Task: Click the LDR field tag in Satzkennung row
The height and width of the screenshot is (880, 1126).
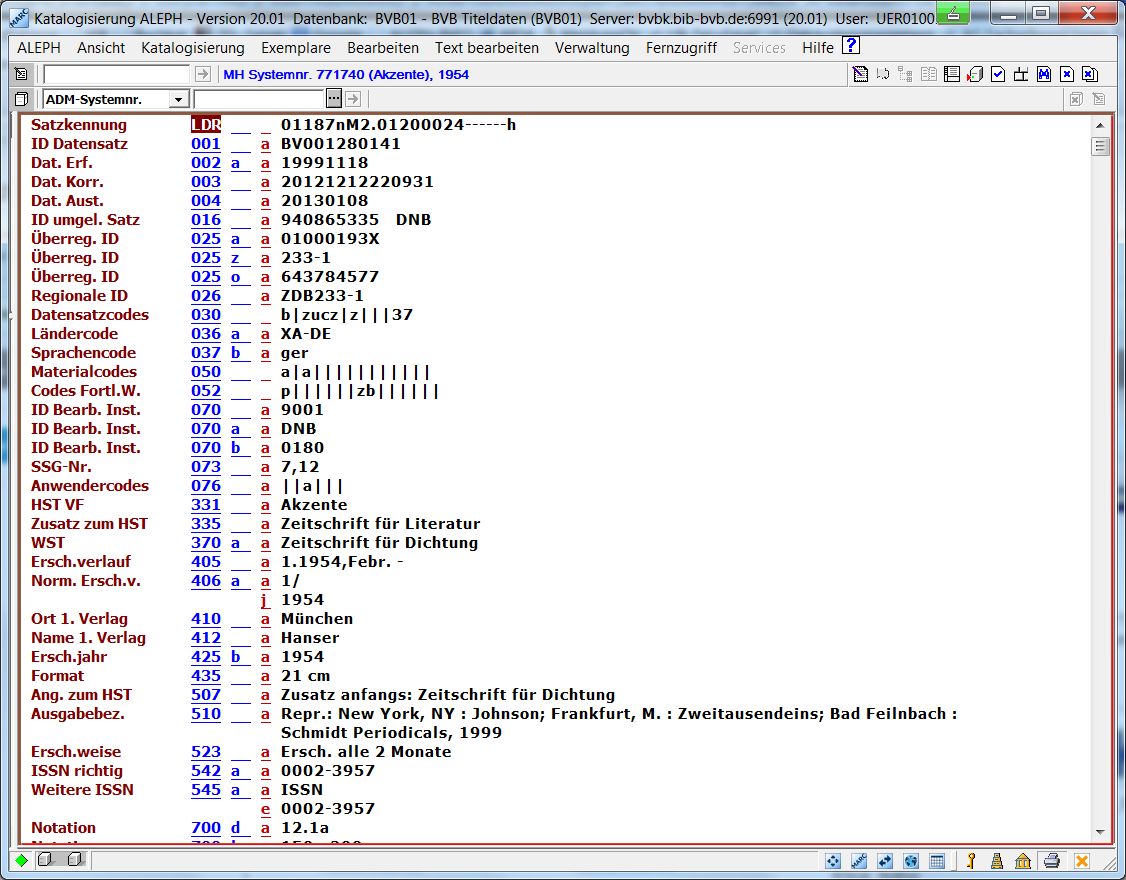Action: [206, 125]
